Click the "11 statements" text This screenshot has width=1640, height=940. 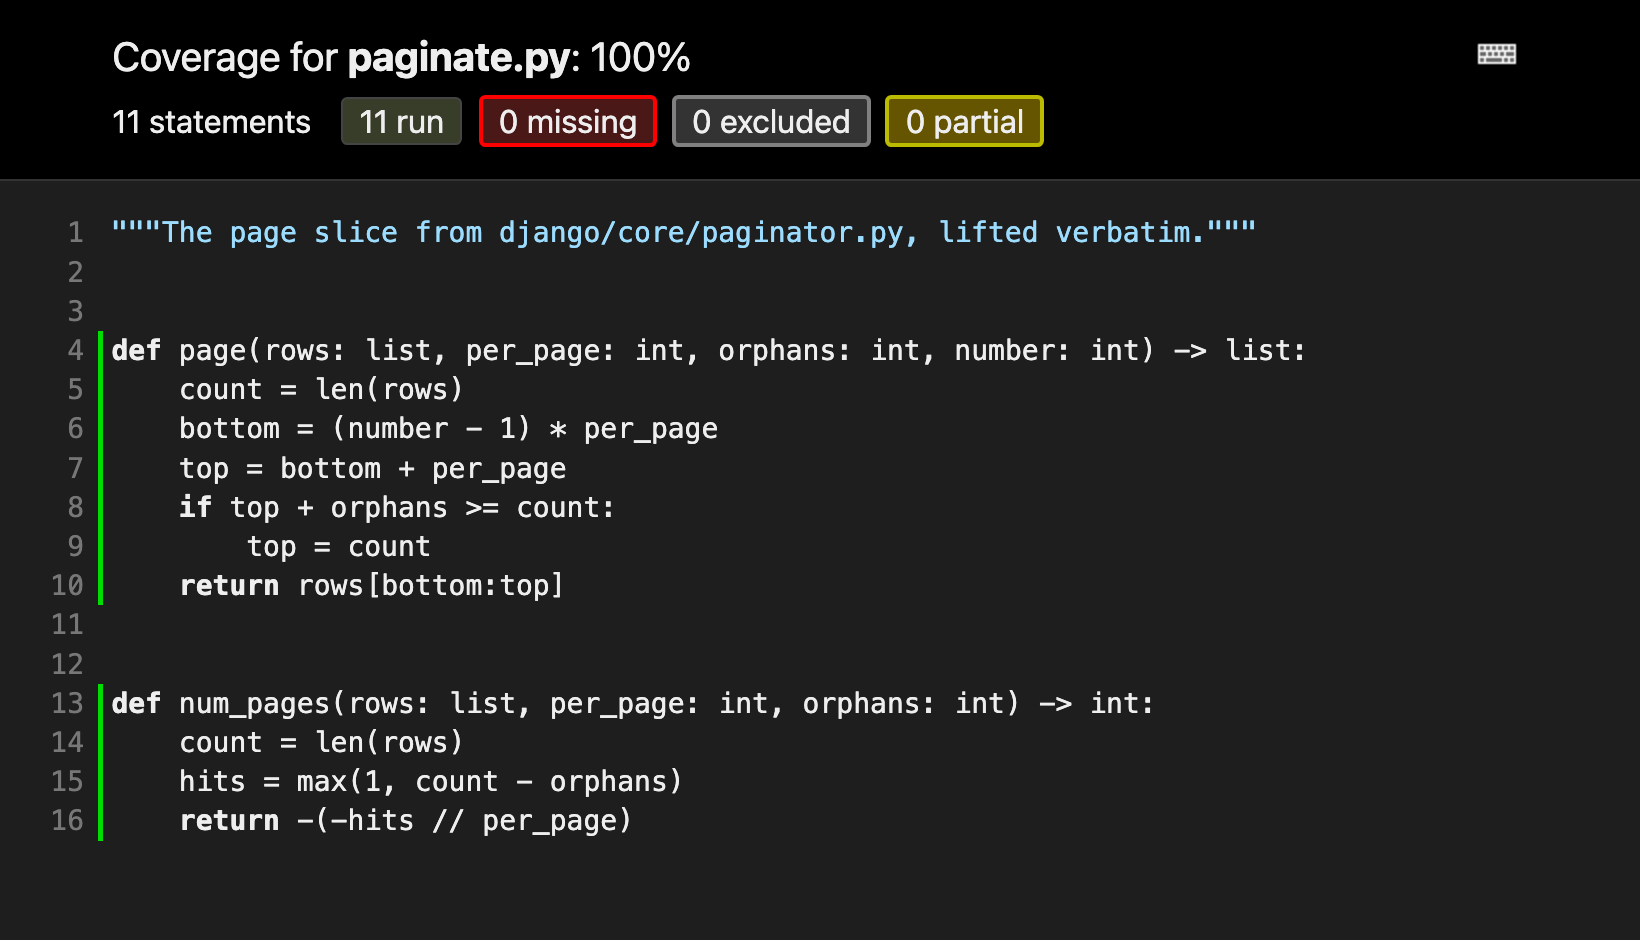tap(212, 122)
